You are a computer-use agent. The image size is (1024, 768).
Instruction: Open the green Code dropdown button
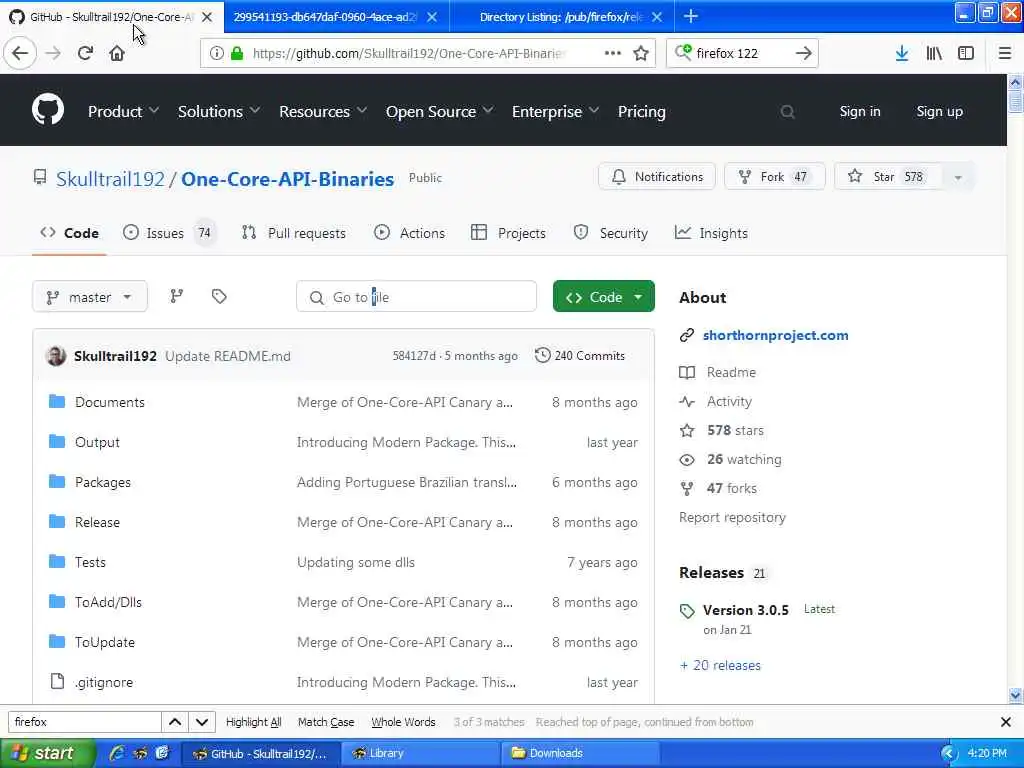click(603, 297)
